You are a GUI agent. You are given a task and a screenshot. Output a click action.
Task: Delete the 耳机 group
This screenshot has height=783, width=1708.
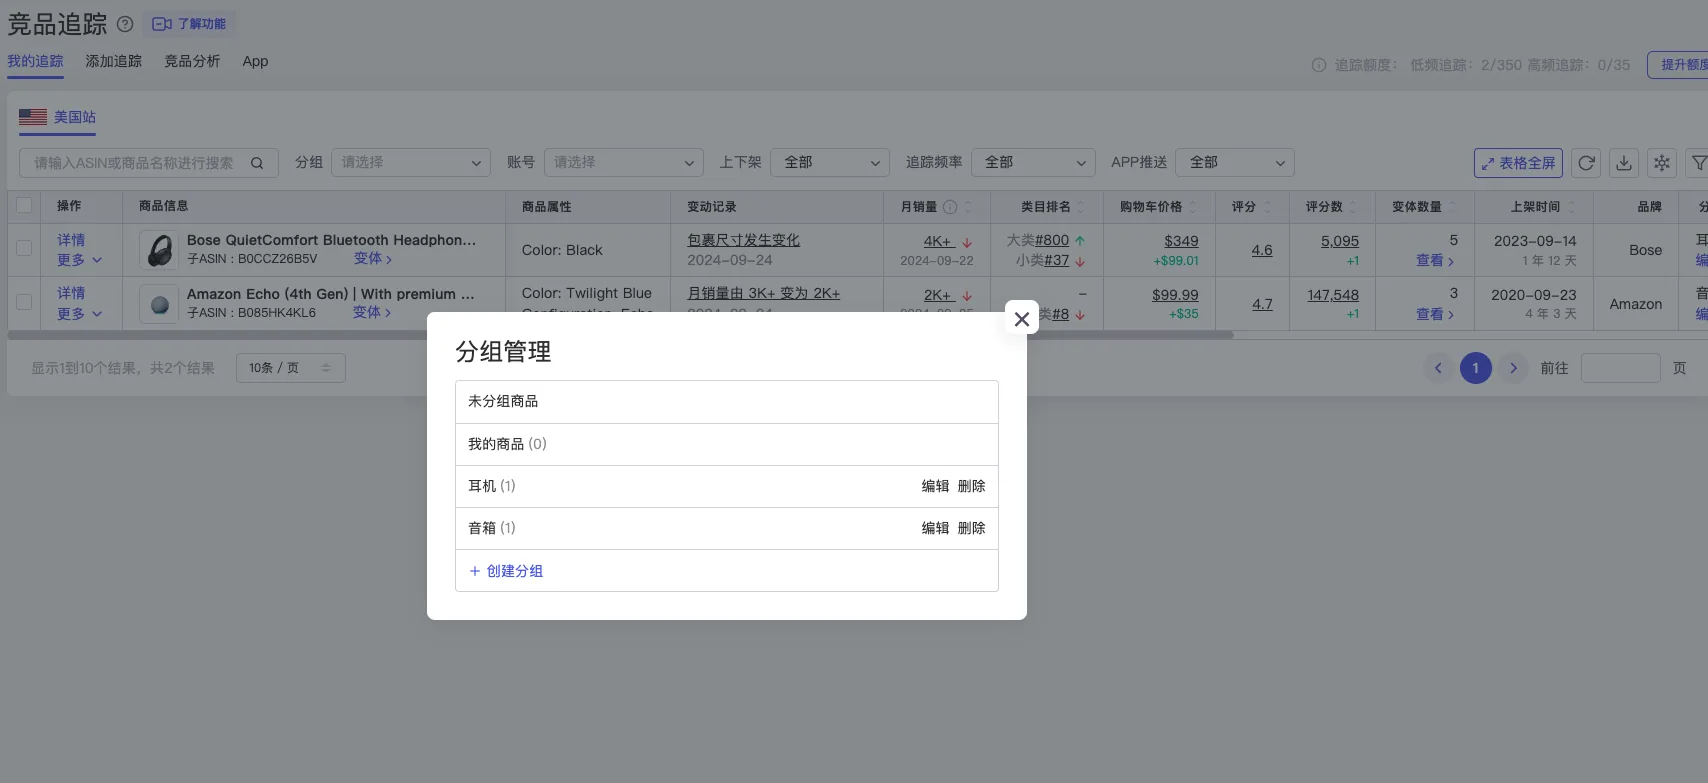coord(971,486)
